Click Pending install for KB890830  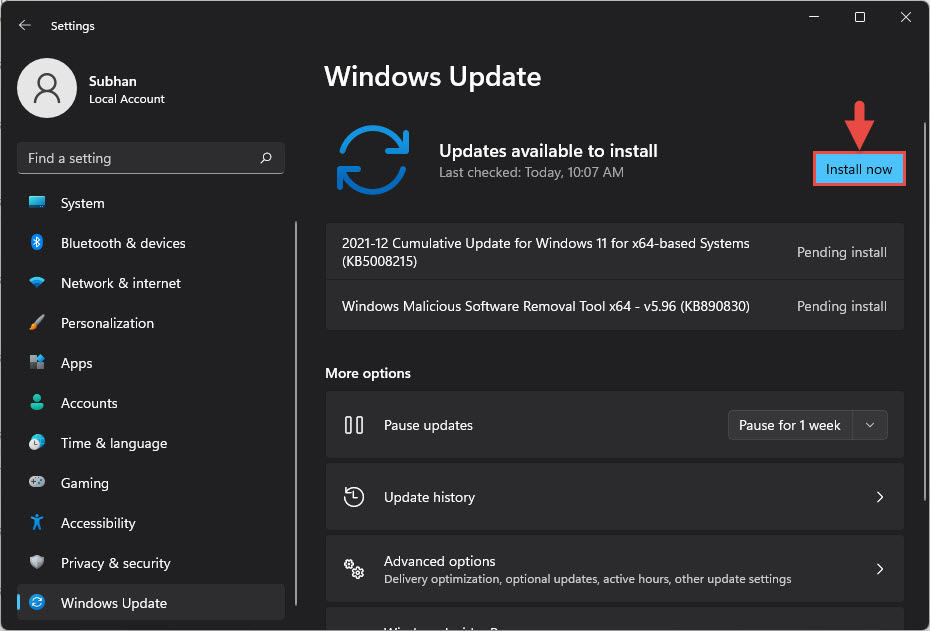(842, 306)
